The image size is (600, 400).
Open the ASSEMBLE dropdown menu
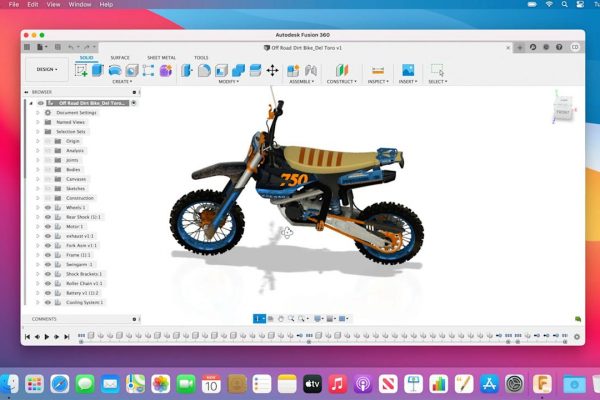pos(302,82)
